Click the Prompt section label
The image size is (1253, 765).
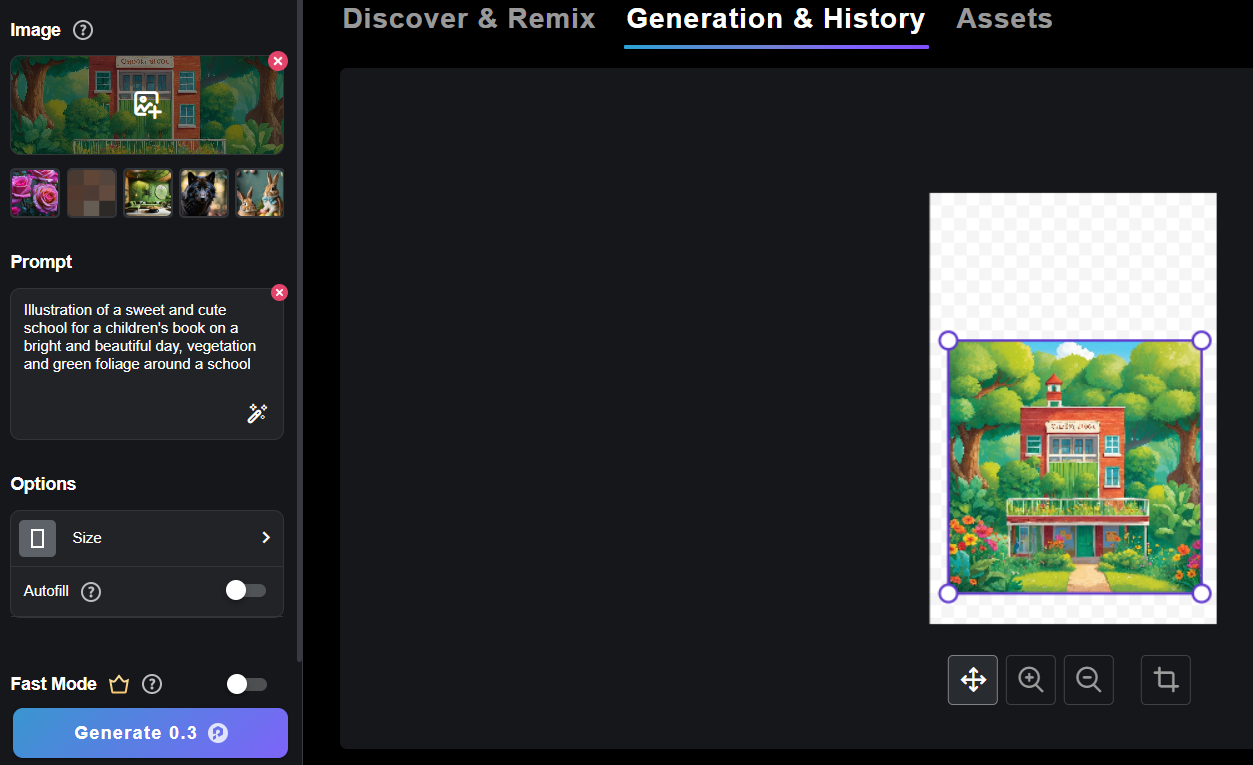[41, 262]
